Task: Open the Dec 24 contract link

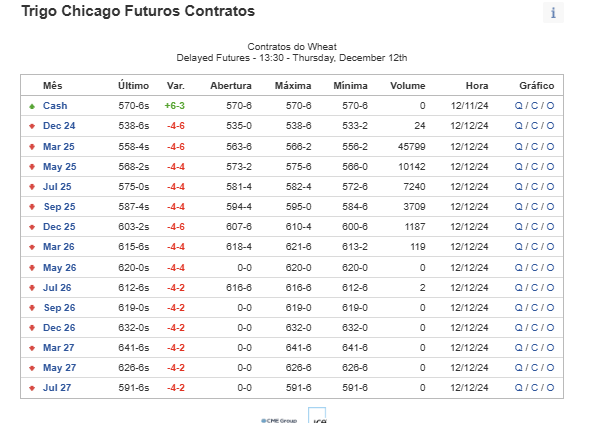Action: (x=59, y=126)
